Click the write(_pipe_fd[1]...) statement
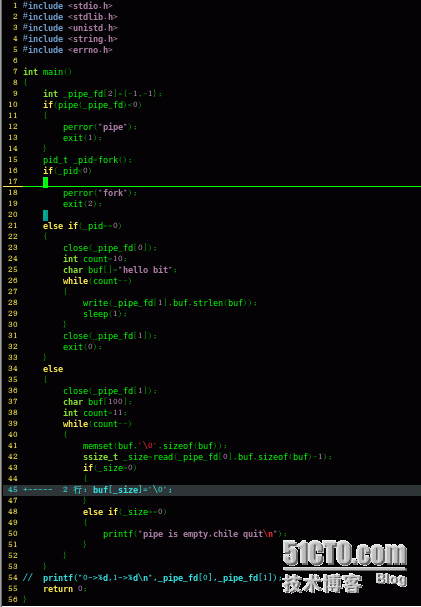Screen dimensions: 421x607 tap(170, 303)
